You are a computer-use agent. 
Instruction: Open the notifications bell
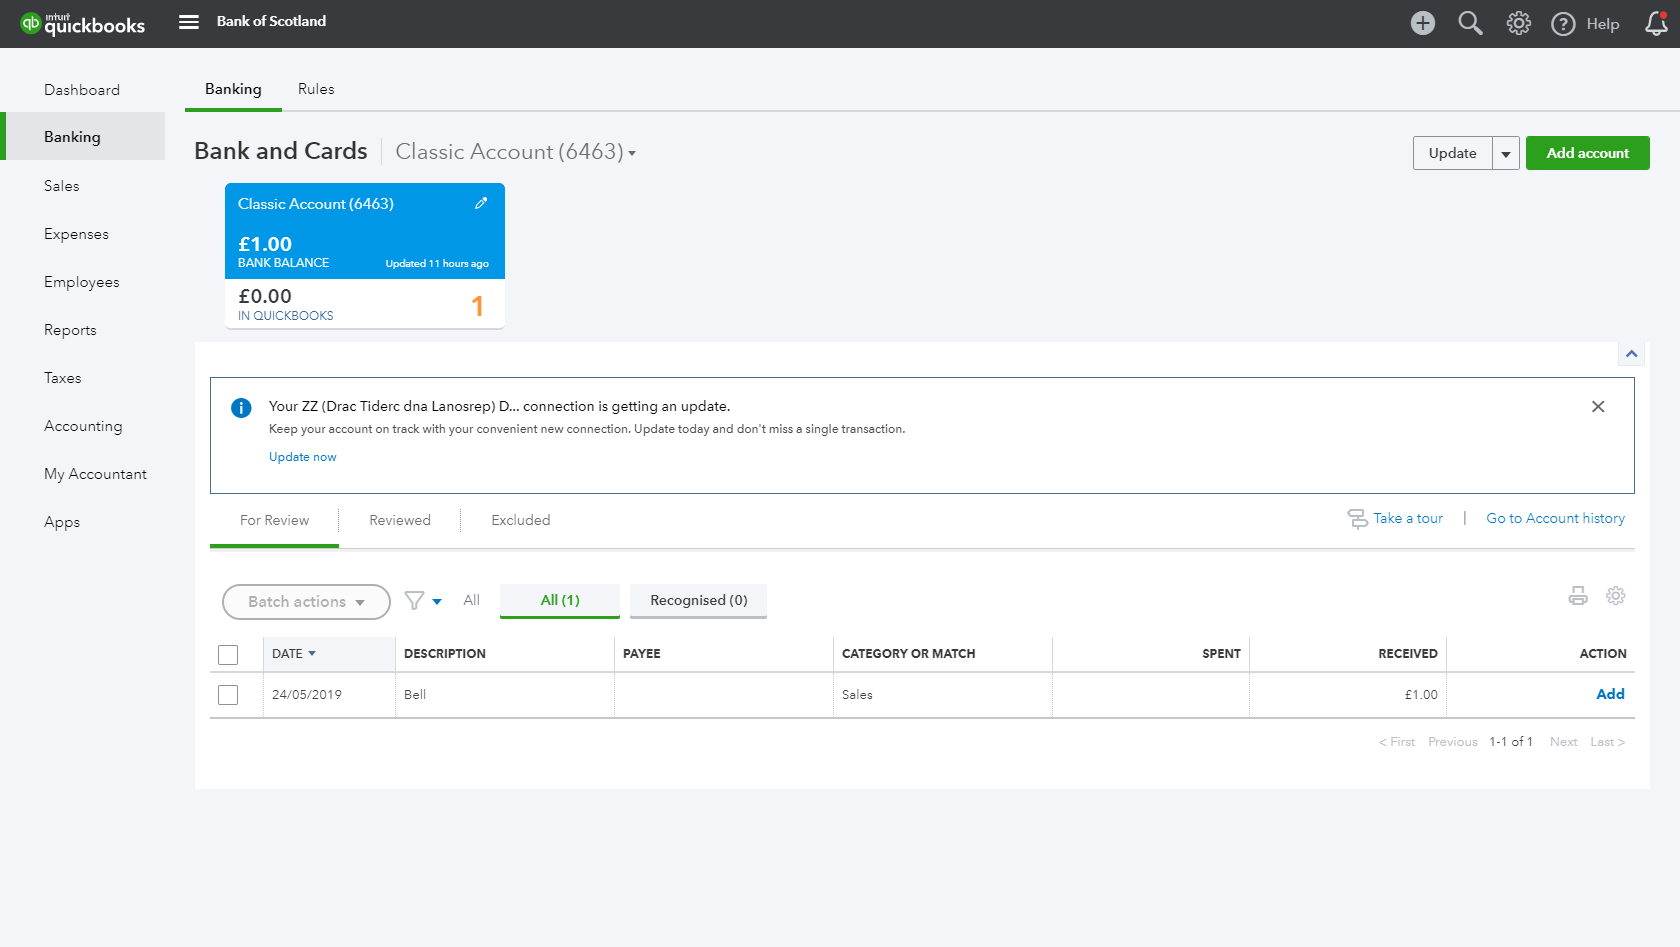click(1656, 23)
